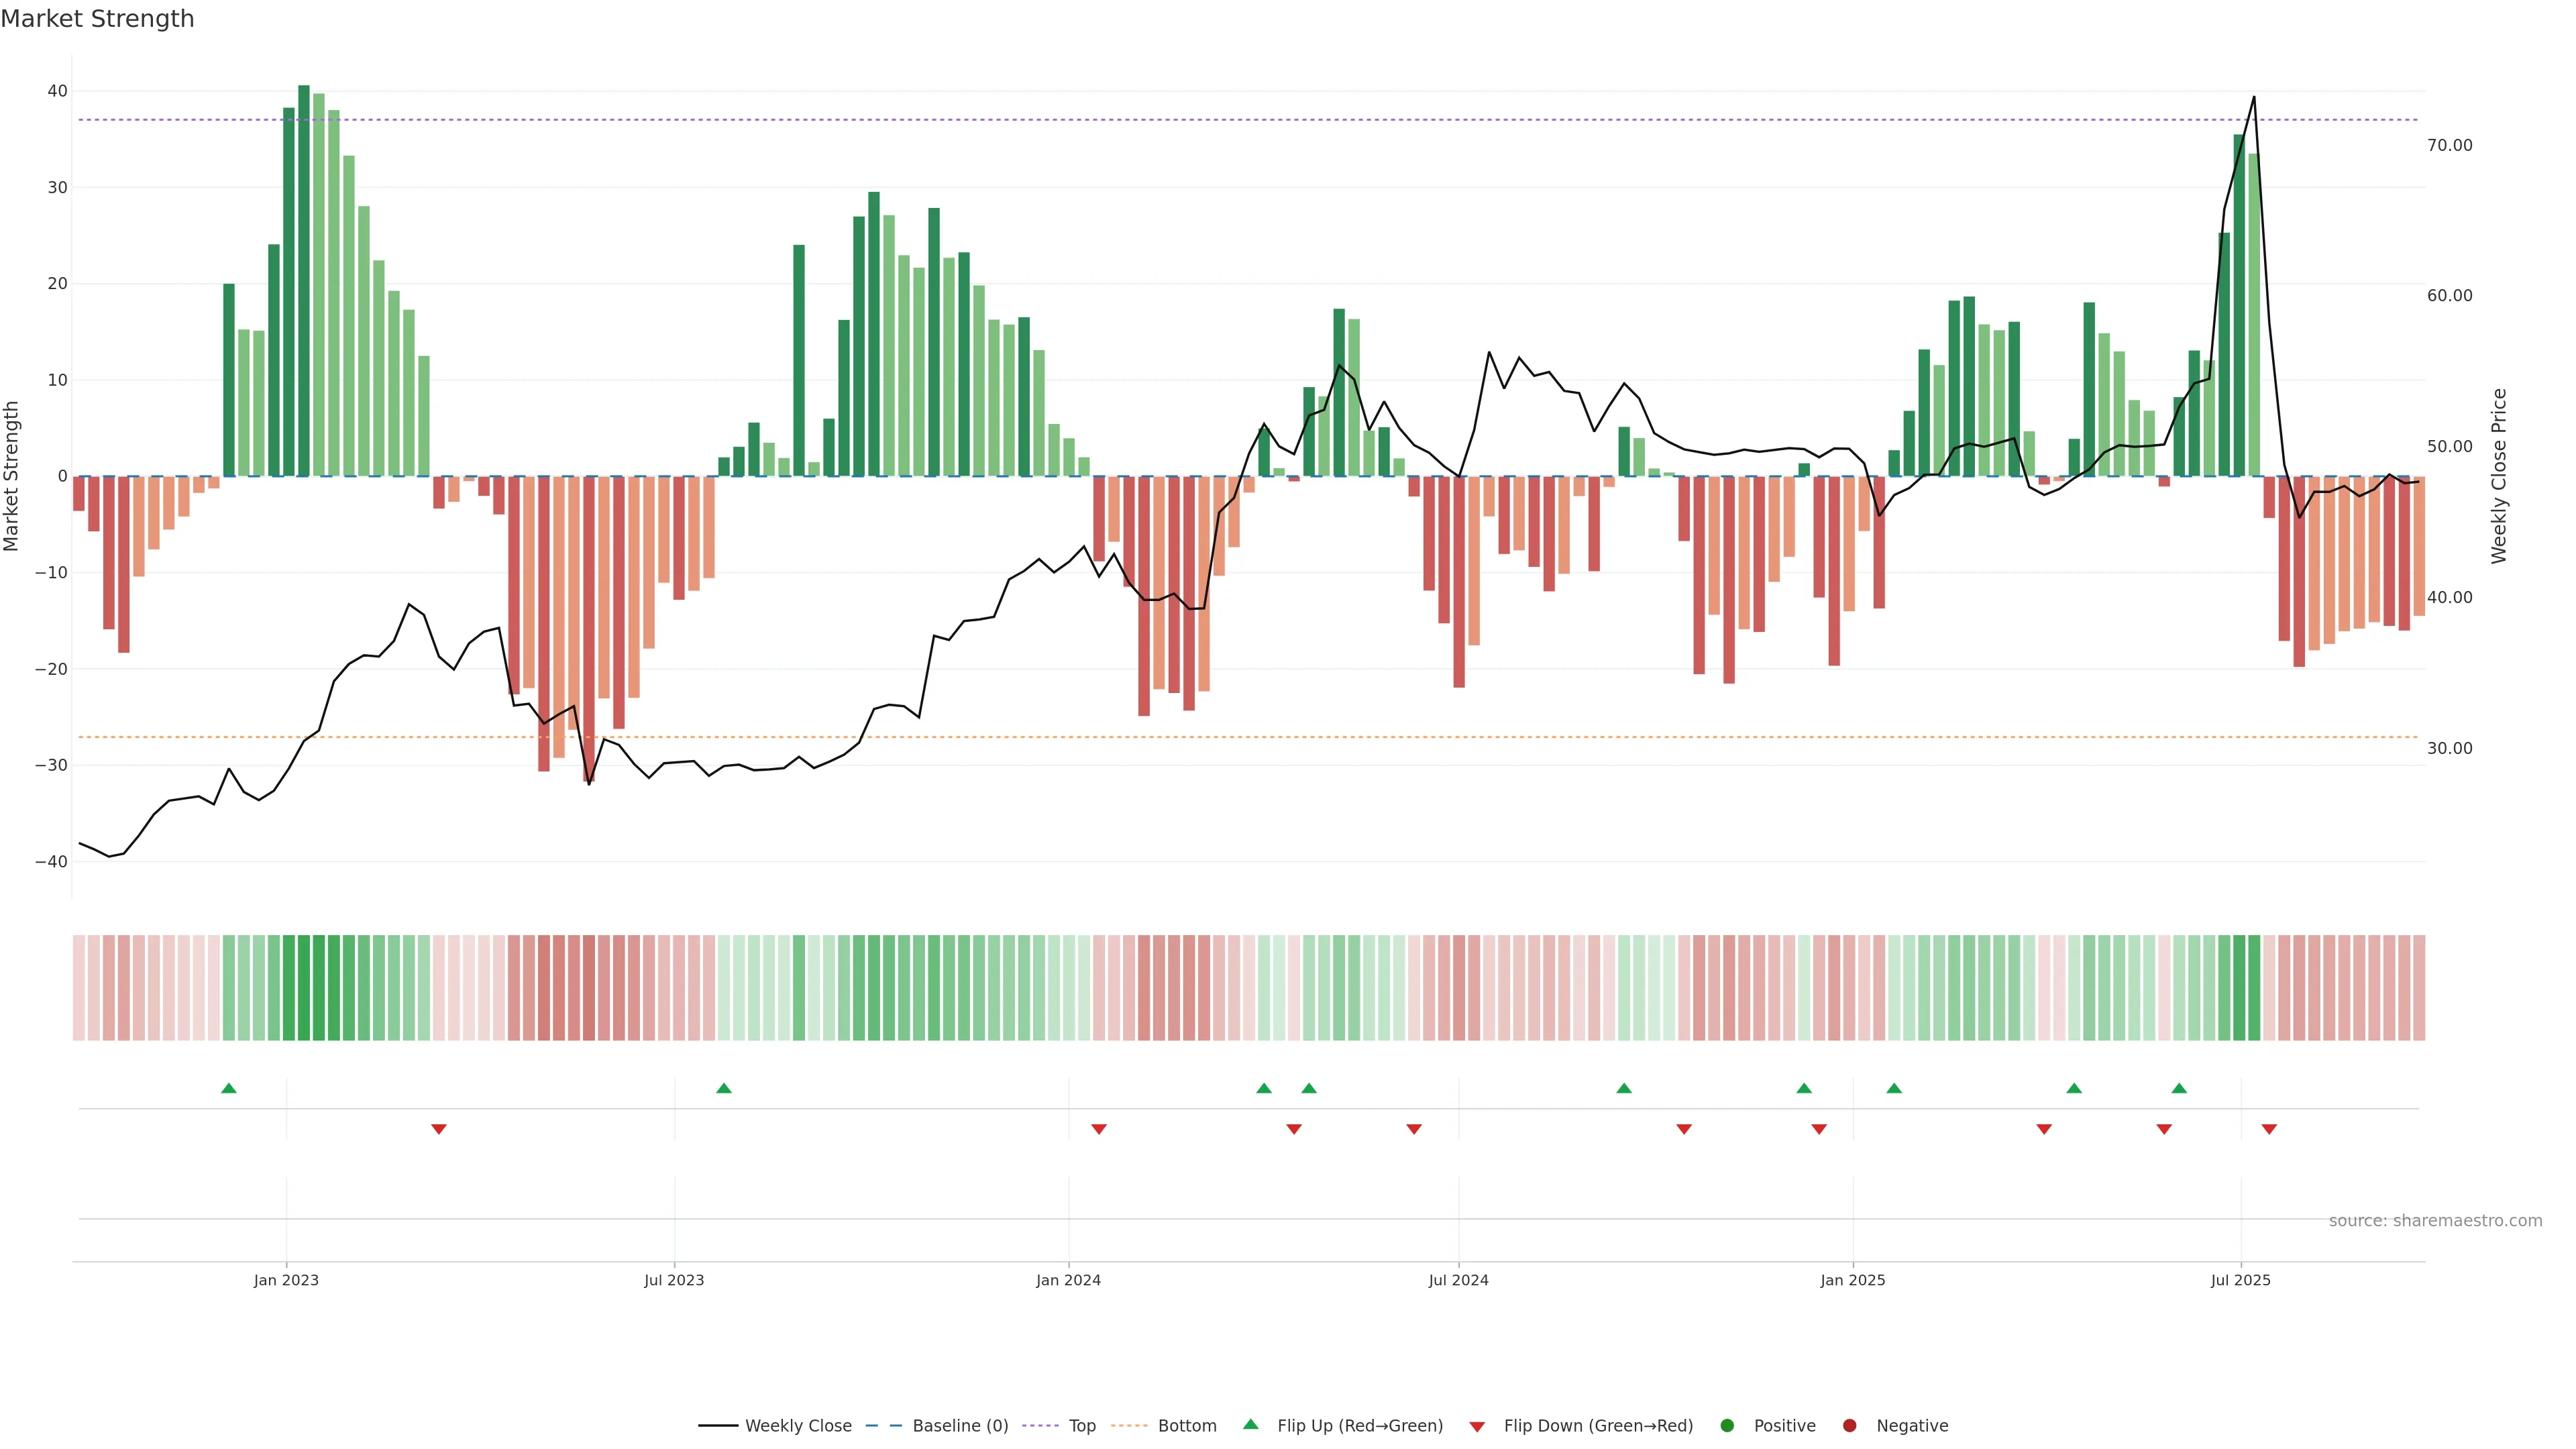Viewport: 2576px width, 1449px height.
Task: Click the Market Strength chart title
Action: [x=97, y=19]
